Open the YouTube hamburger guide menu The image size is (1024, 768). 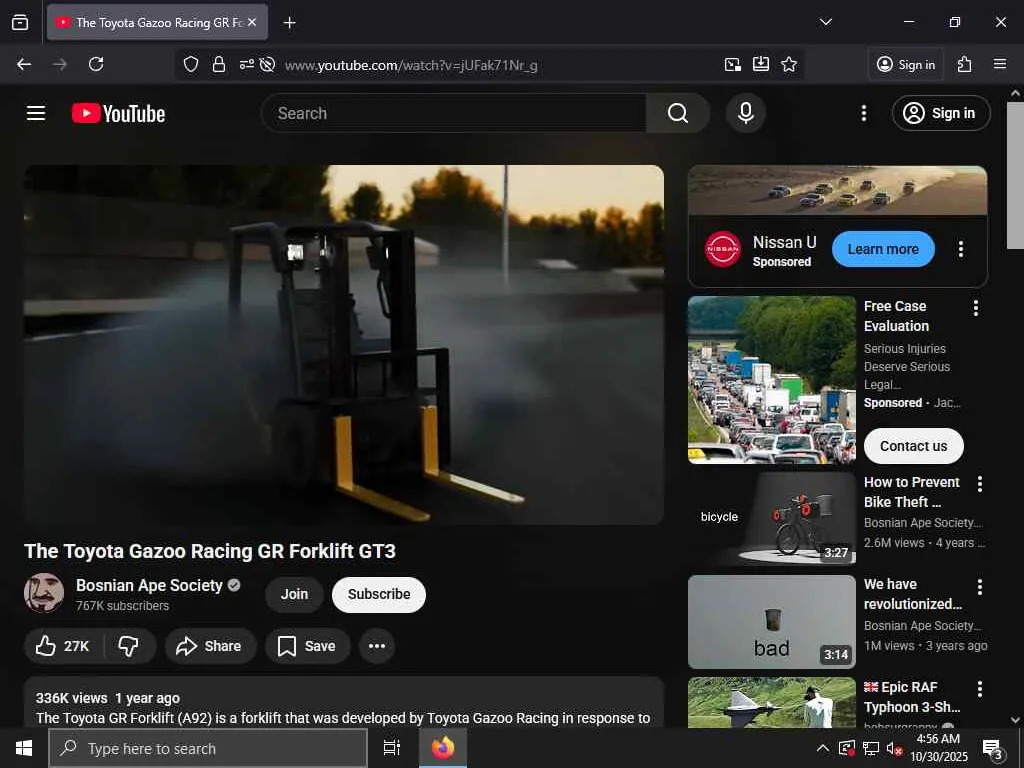[36, 113]
